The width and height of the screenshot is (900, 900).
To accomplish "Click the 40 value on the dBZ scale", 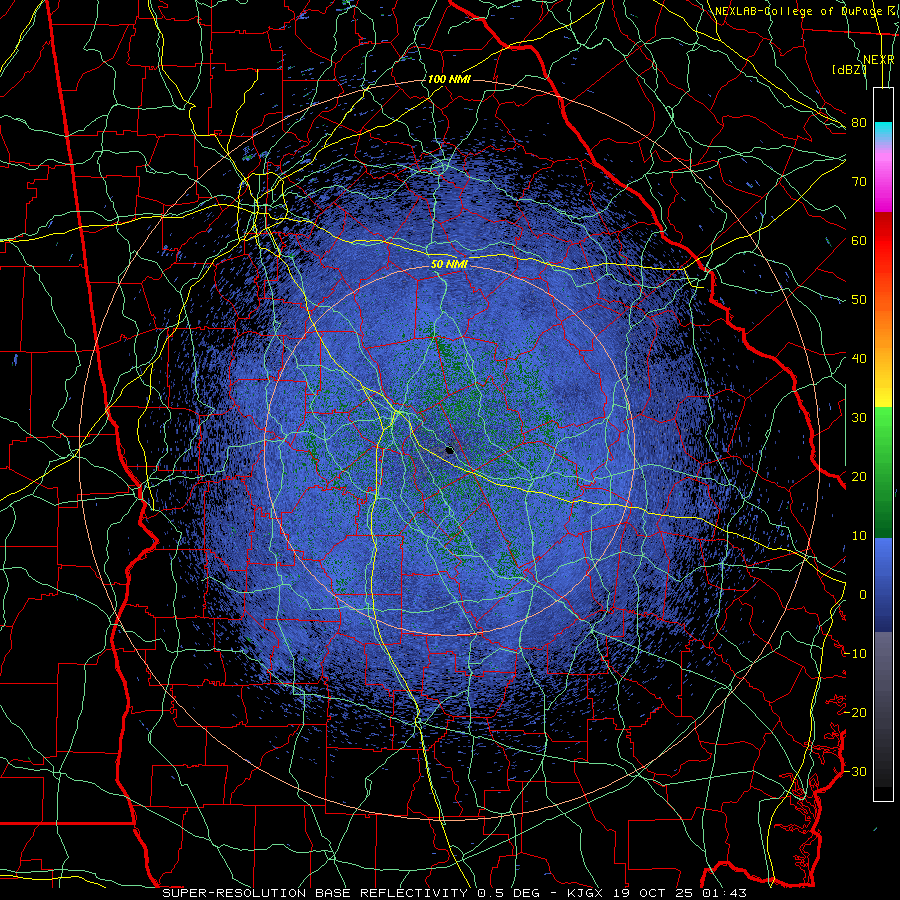I will (859, 359).
